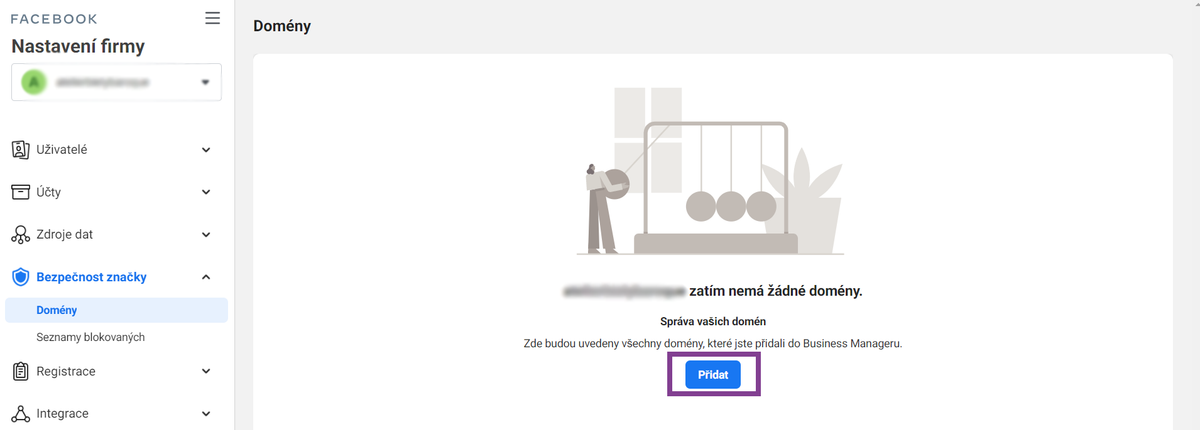Click the Bezpečnost značky shield icon
The width and height of the screenshot is (1200, 430).
tap(20, 277)
